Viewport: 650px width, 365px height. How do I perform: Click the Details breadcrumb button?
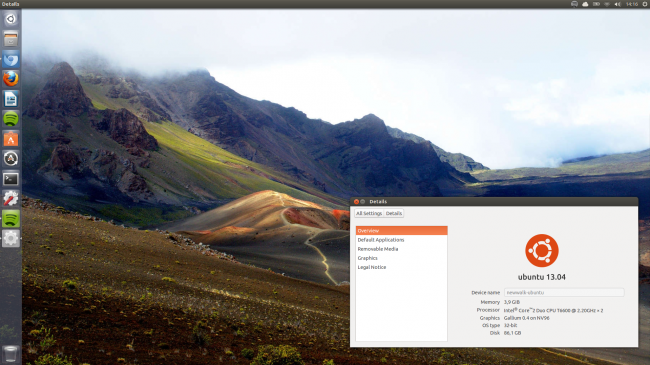point(394,213)
